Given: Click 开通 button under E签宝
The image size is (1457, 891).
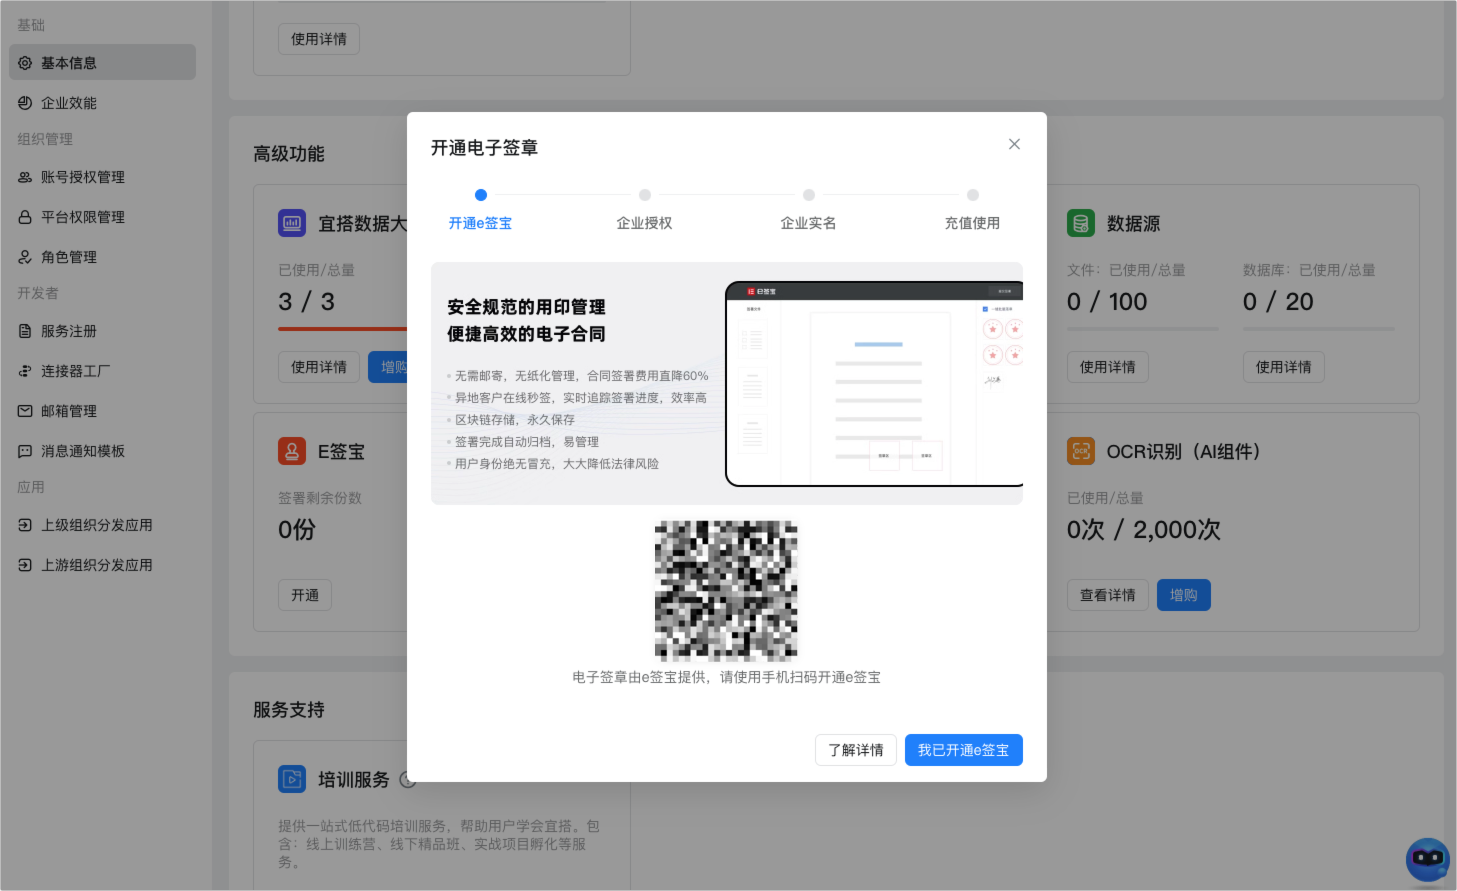Looking at the screenshot, I should pyautogui.click(x=305, y=595).
